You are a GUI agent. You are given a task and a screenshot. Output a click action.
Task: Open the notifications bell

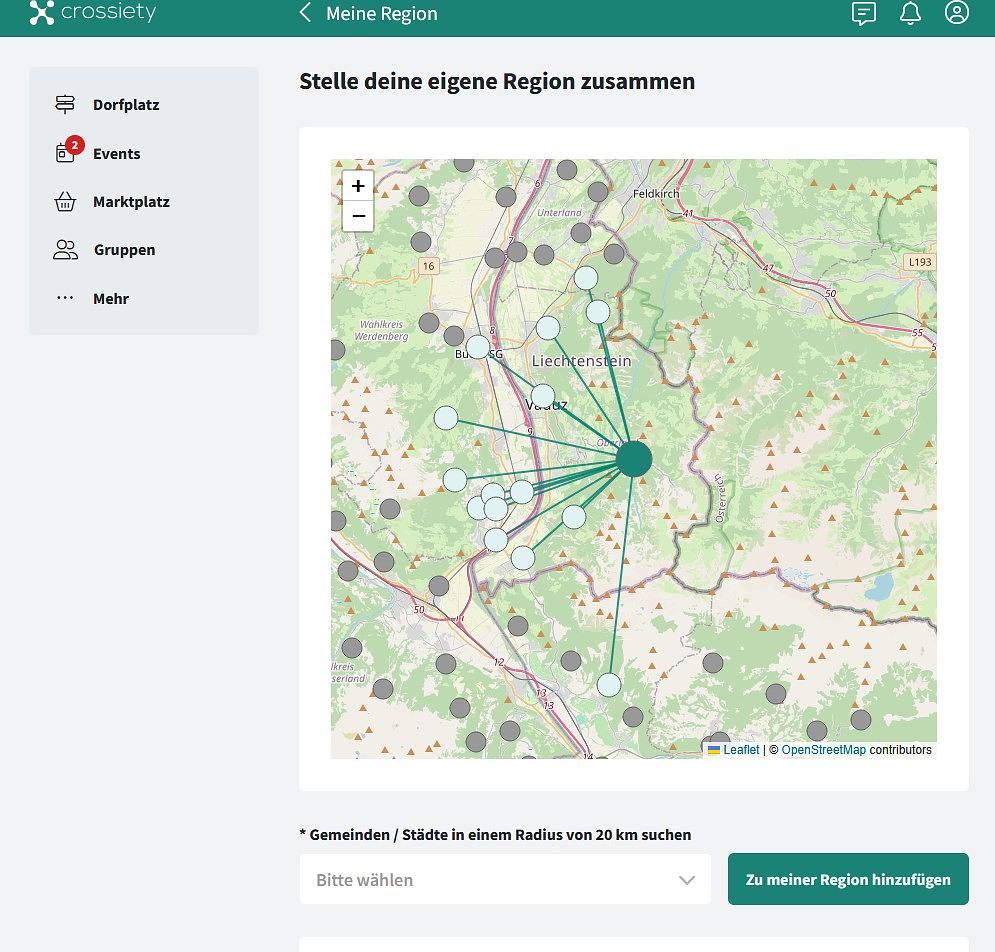click(910, 13)
